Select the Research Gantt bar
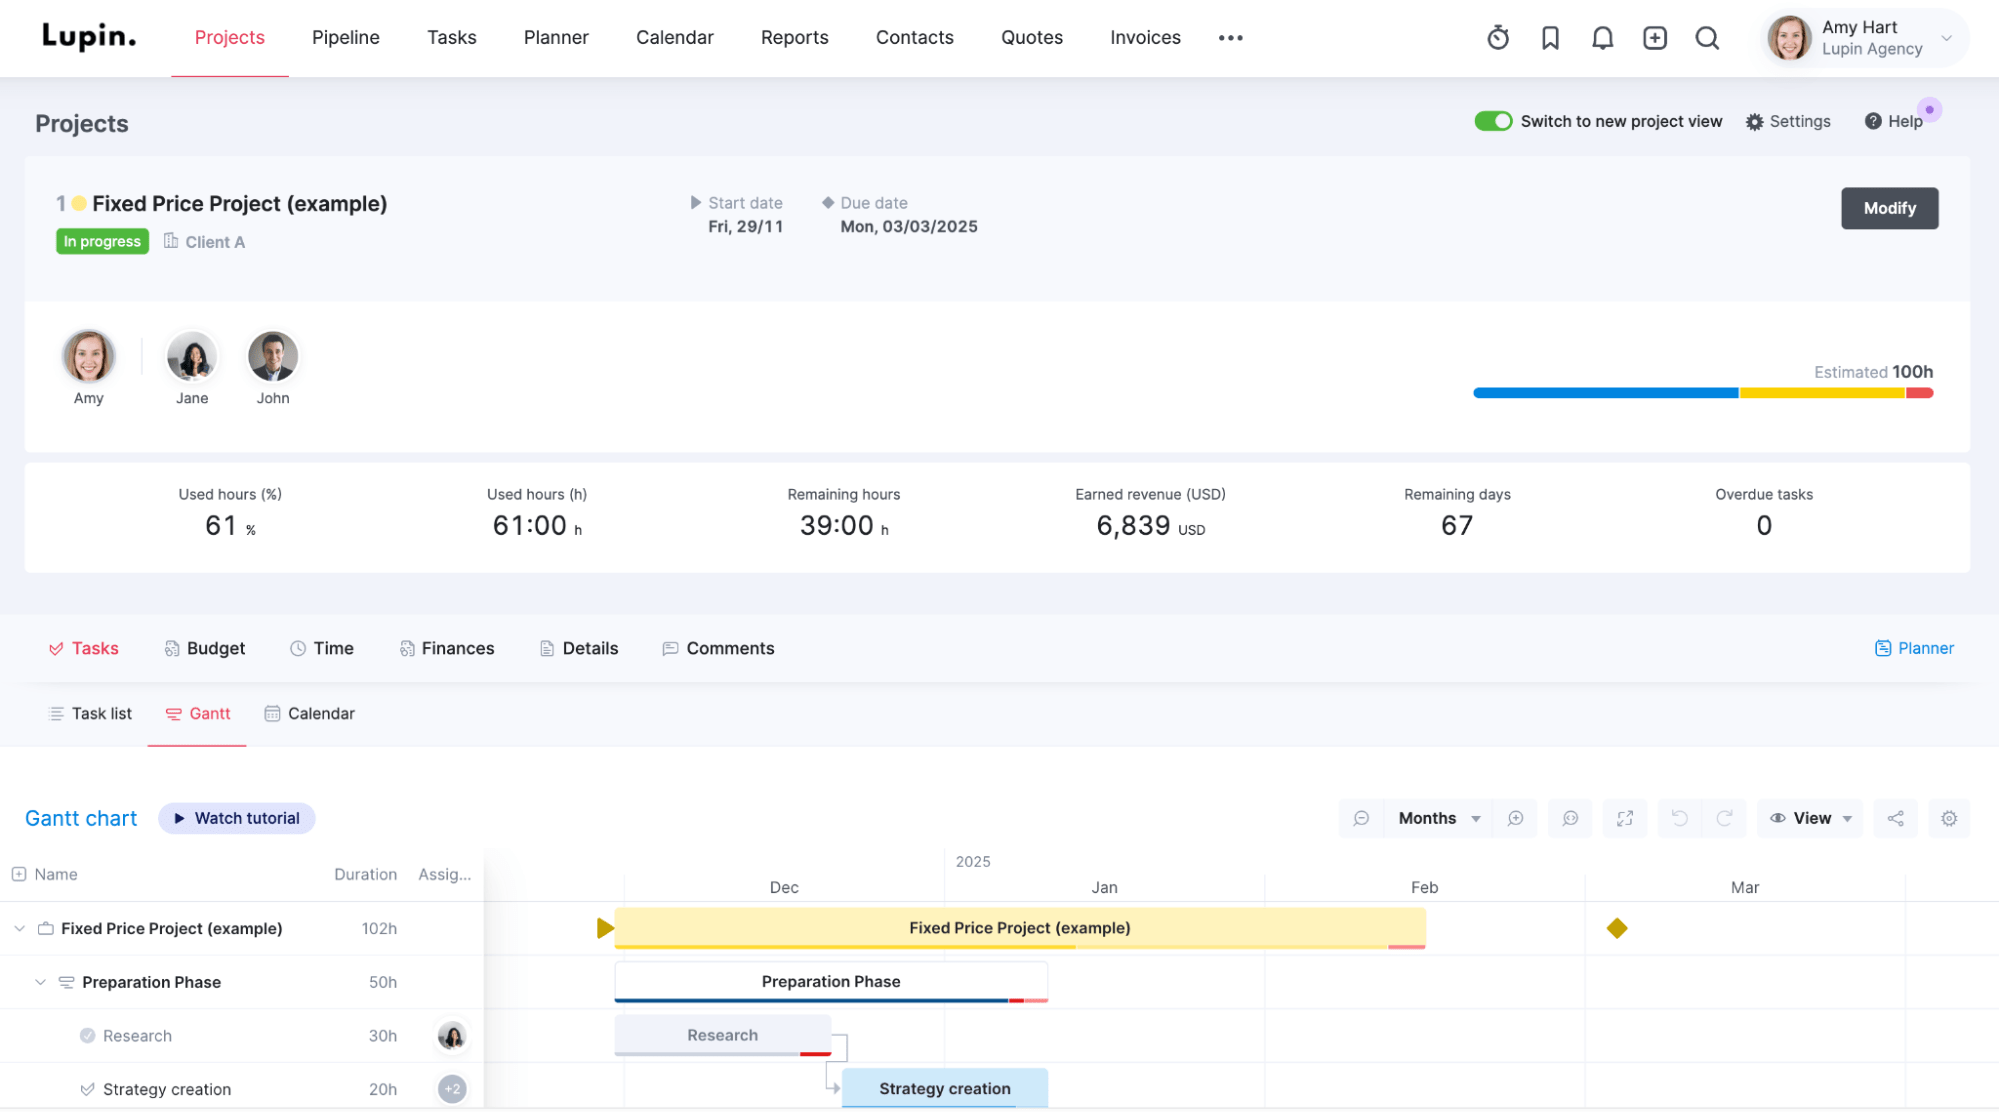1999x1112 pixels. pyautogui.click(x=722, y=1035)
